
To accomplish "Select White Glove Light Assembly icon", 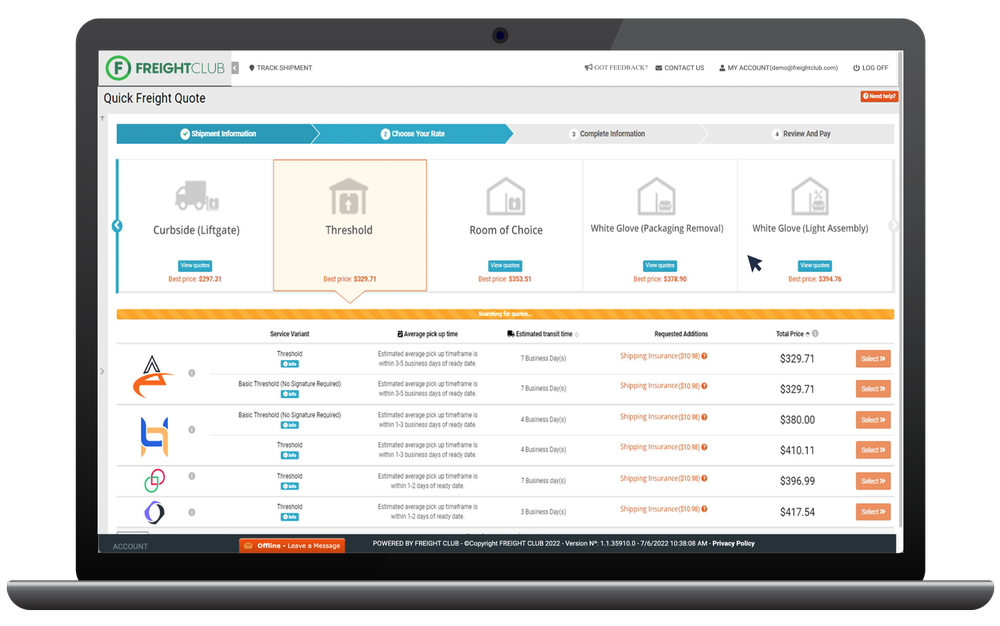I will [x=810, y=196].
